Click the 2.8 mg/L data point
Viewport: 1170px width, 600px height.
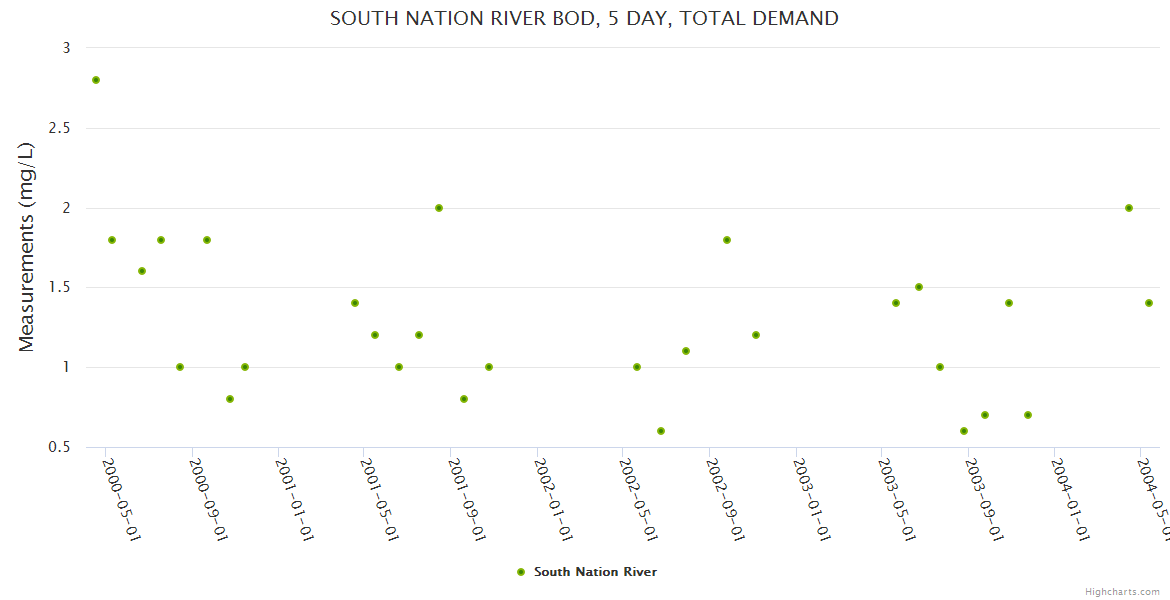[96, 80]
